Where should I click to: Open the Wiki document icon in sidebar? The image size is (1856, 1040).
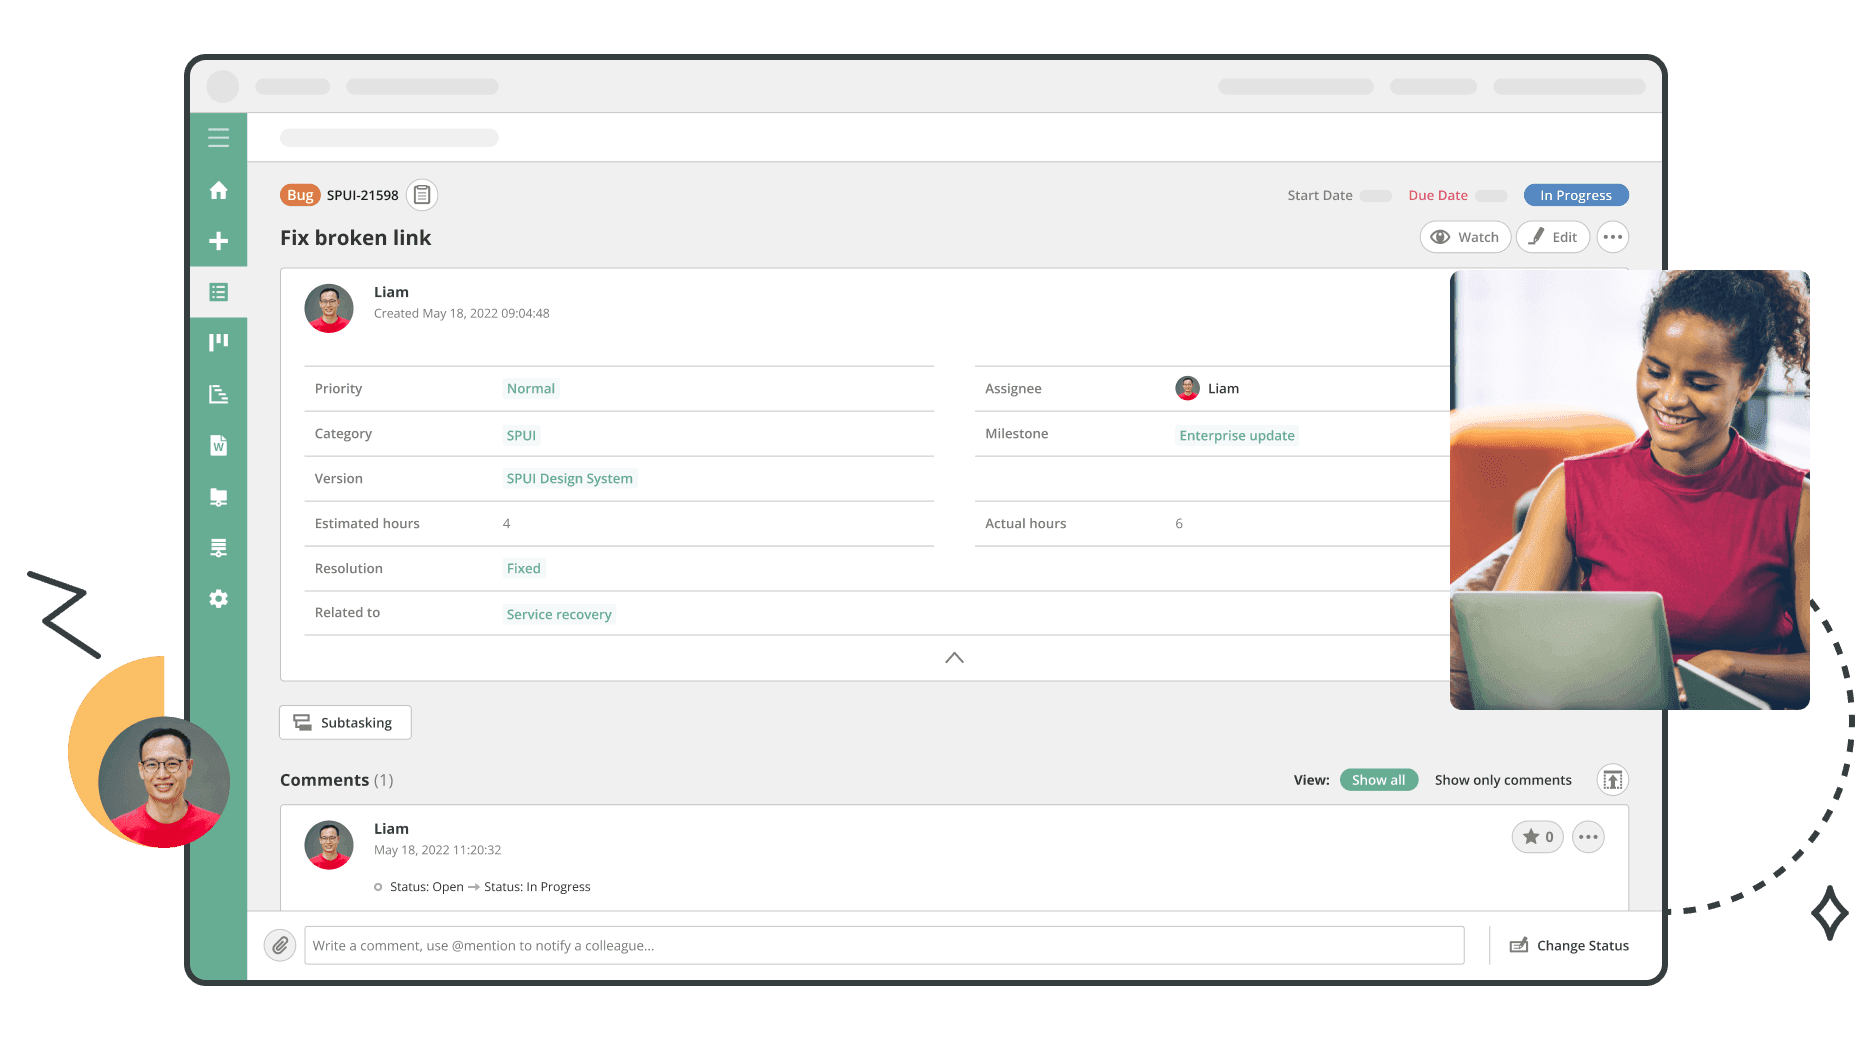[218, 445]
